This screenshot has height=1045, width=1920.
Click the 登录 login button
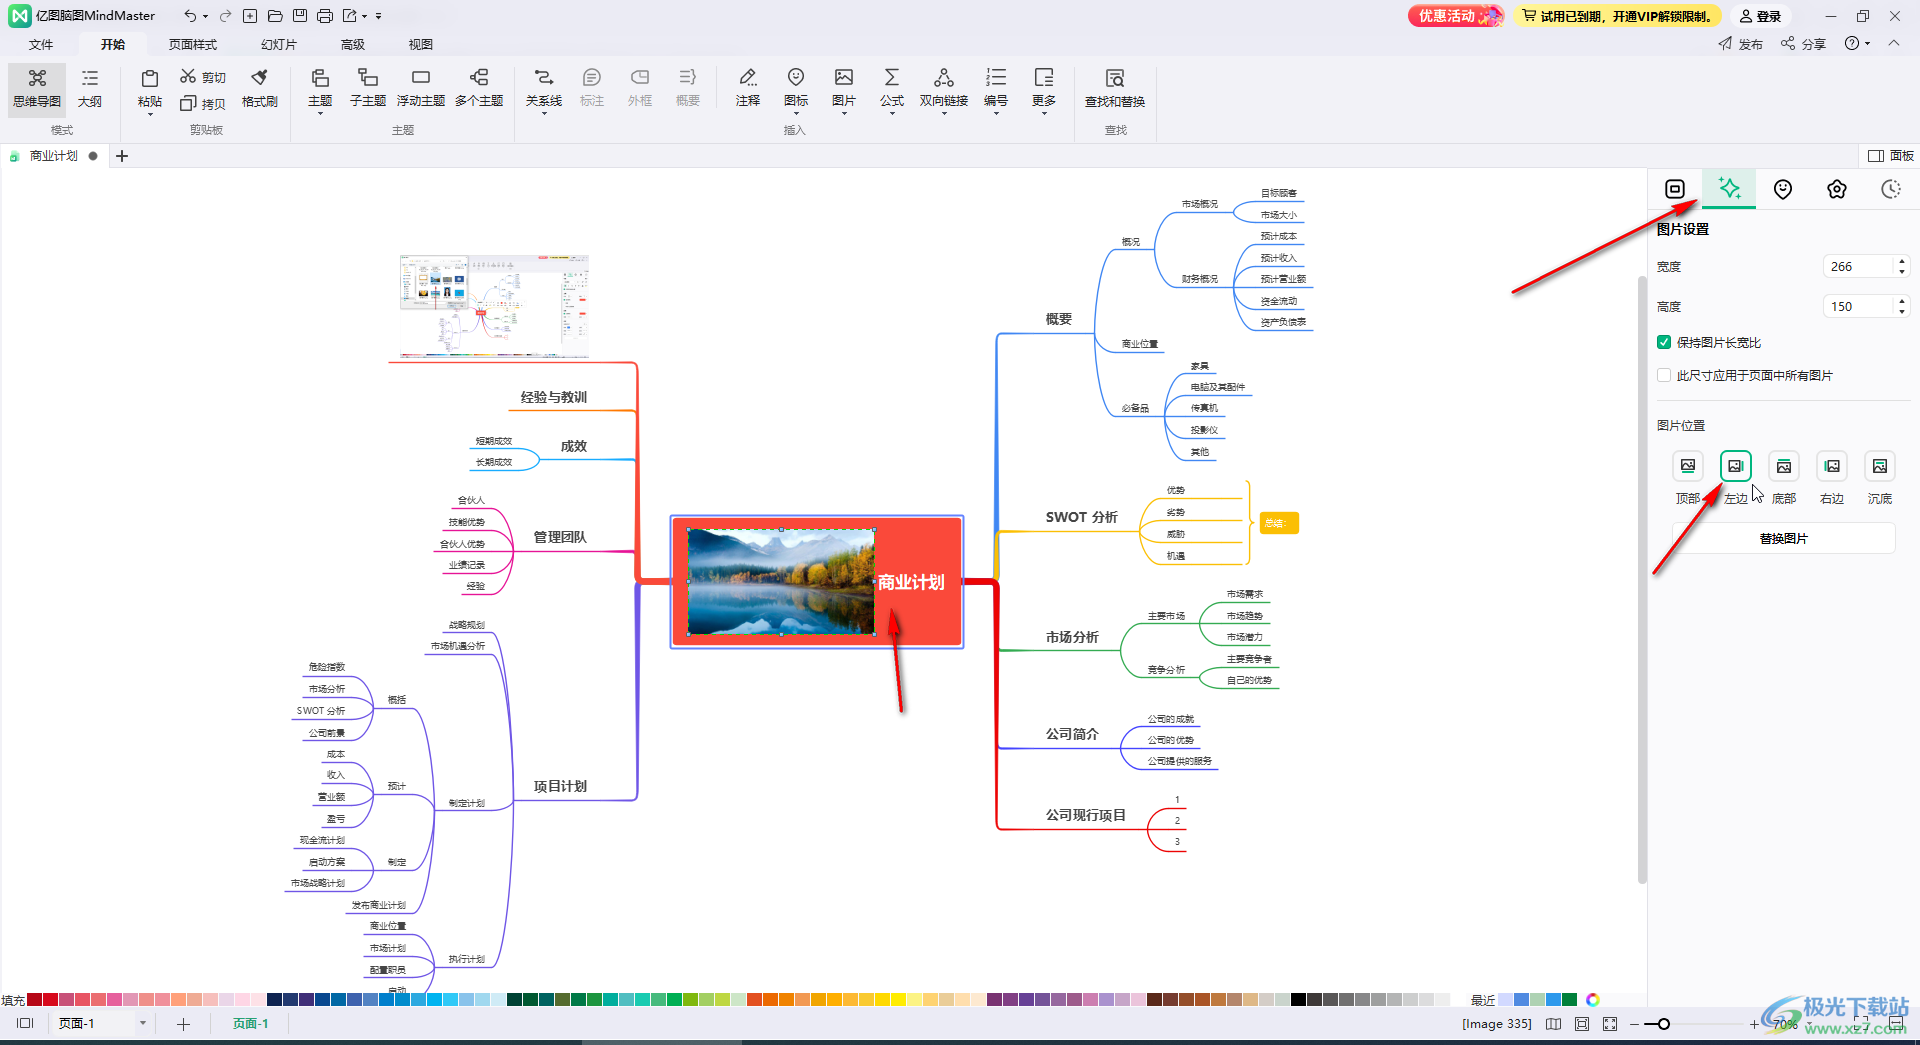click(x=1760, y=16)
